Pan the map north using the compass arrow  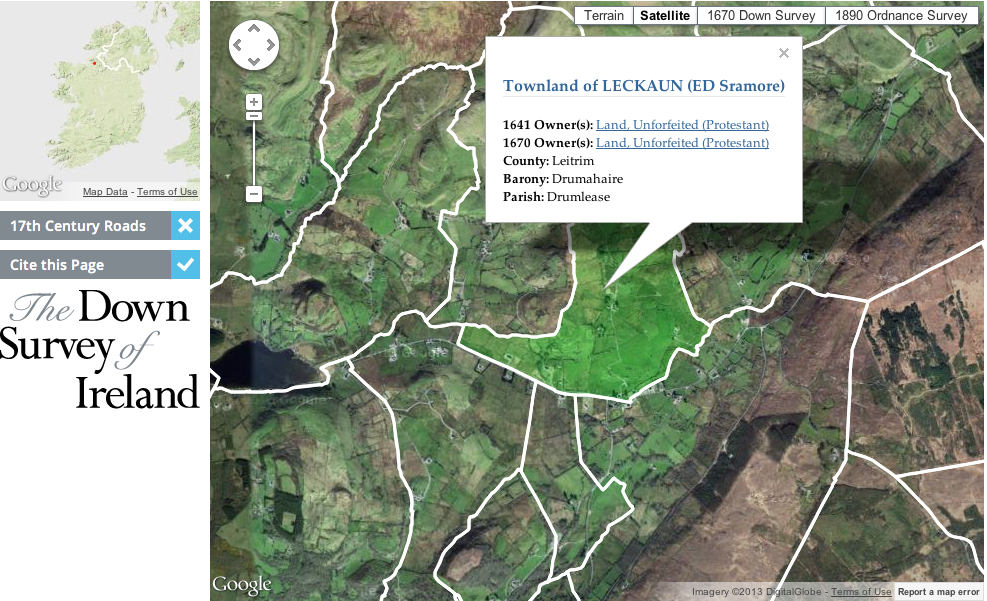click(x=253, y=29)
